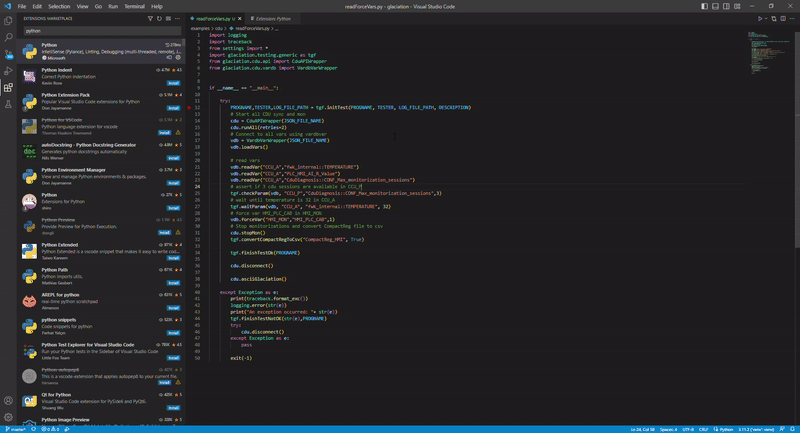This screenshot has width=800, height=433.
Task: Click 'cdu' breadcrumb segment
Action: coord(218,29)
